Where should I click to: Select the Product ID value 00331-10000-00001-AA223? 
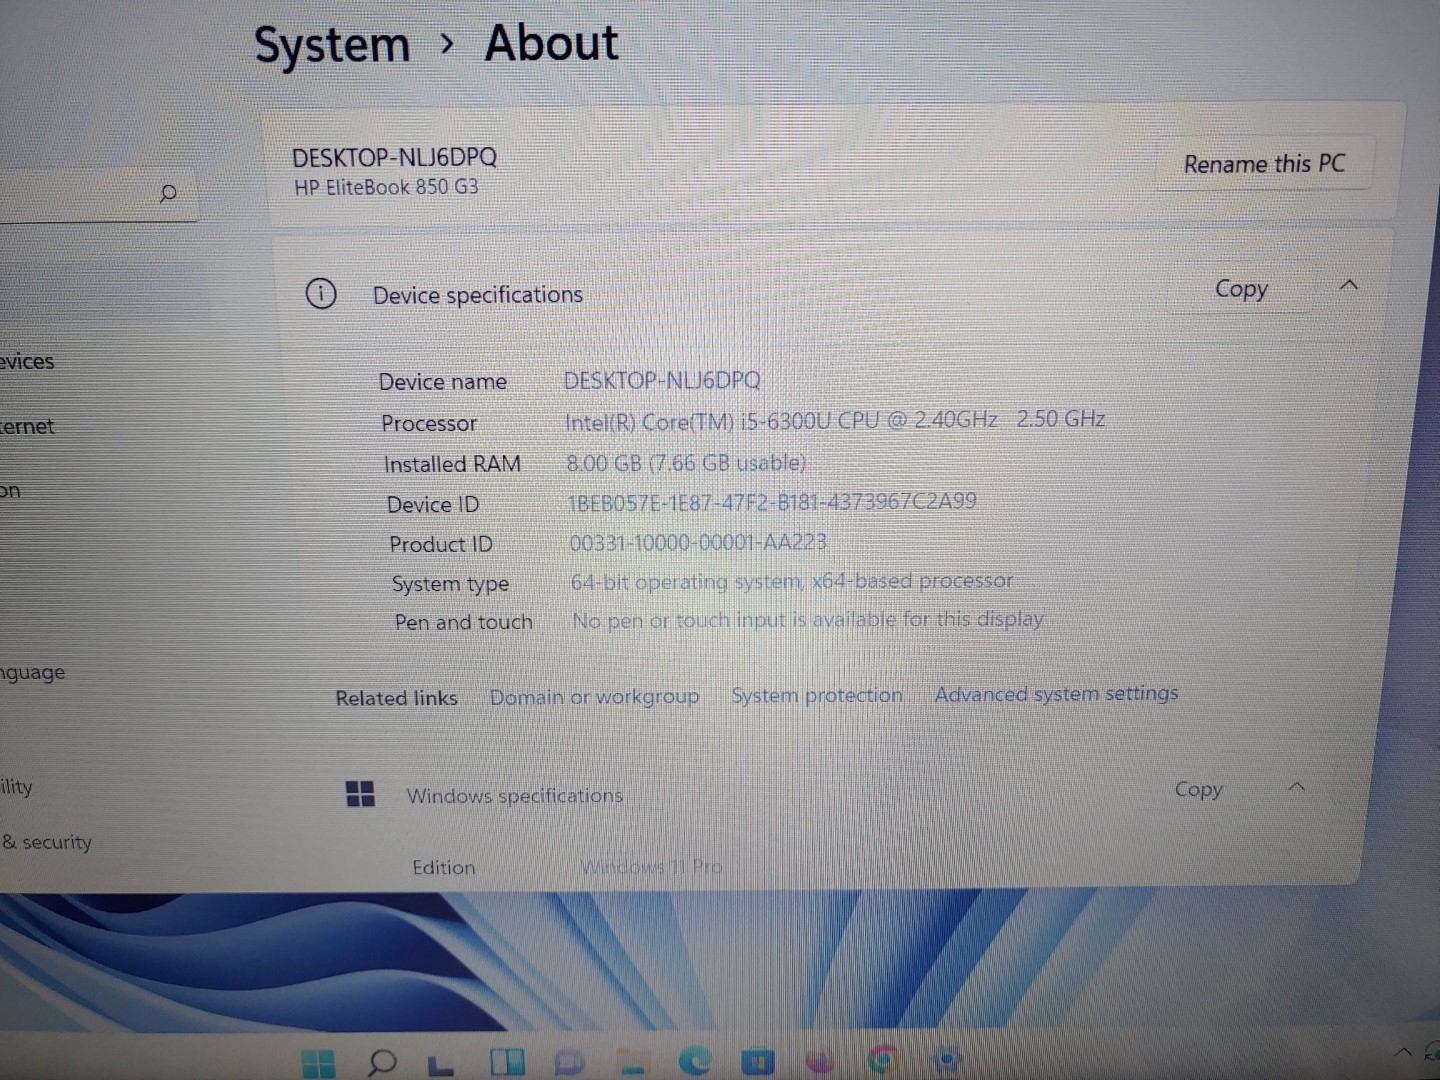point(698,543)
